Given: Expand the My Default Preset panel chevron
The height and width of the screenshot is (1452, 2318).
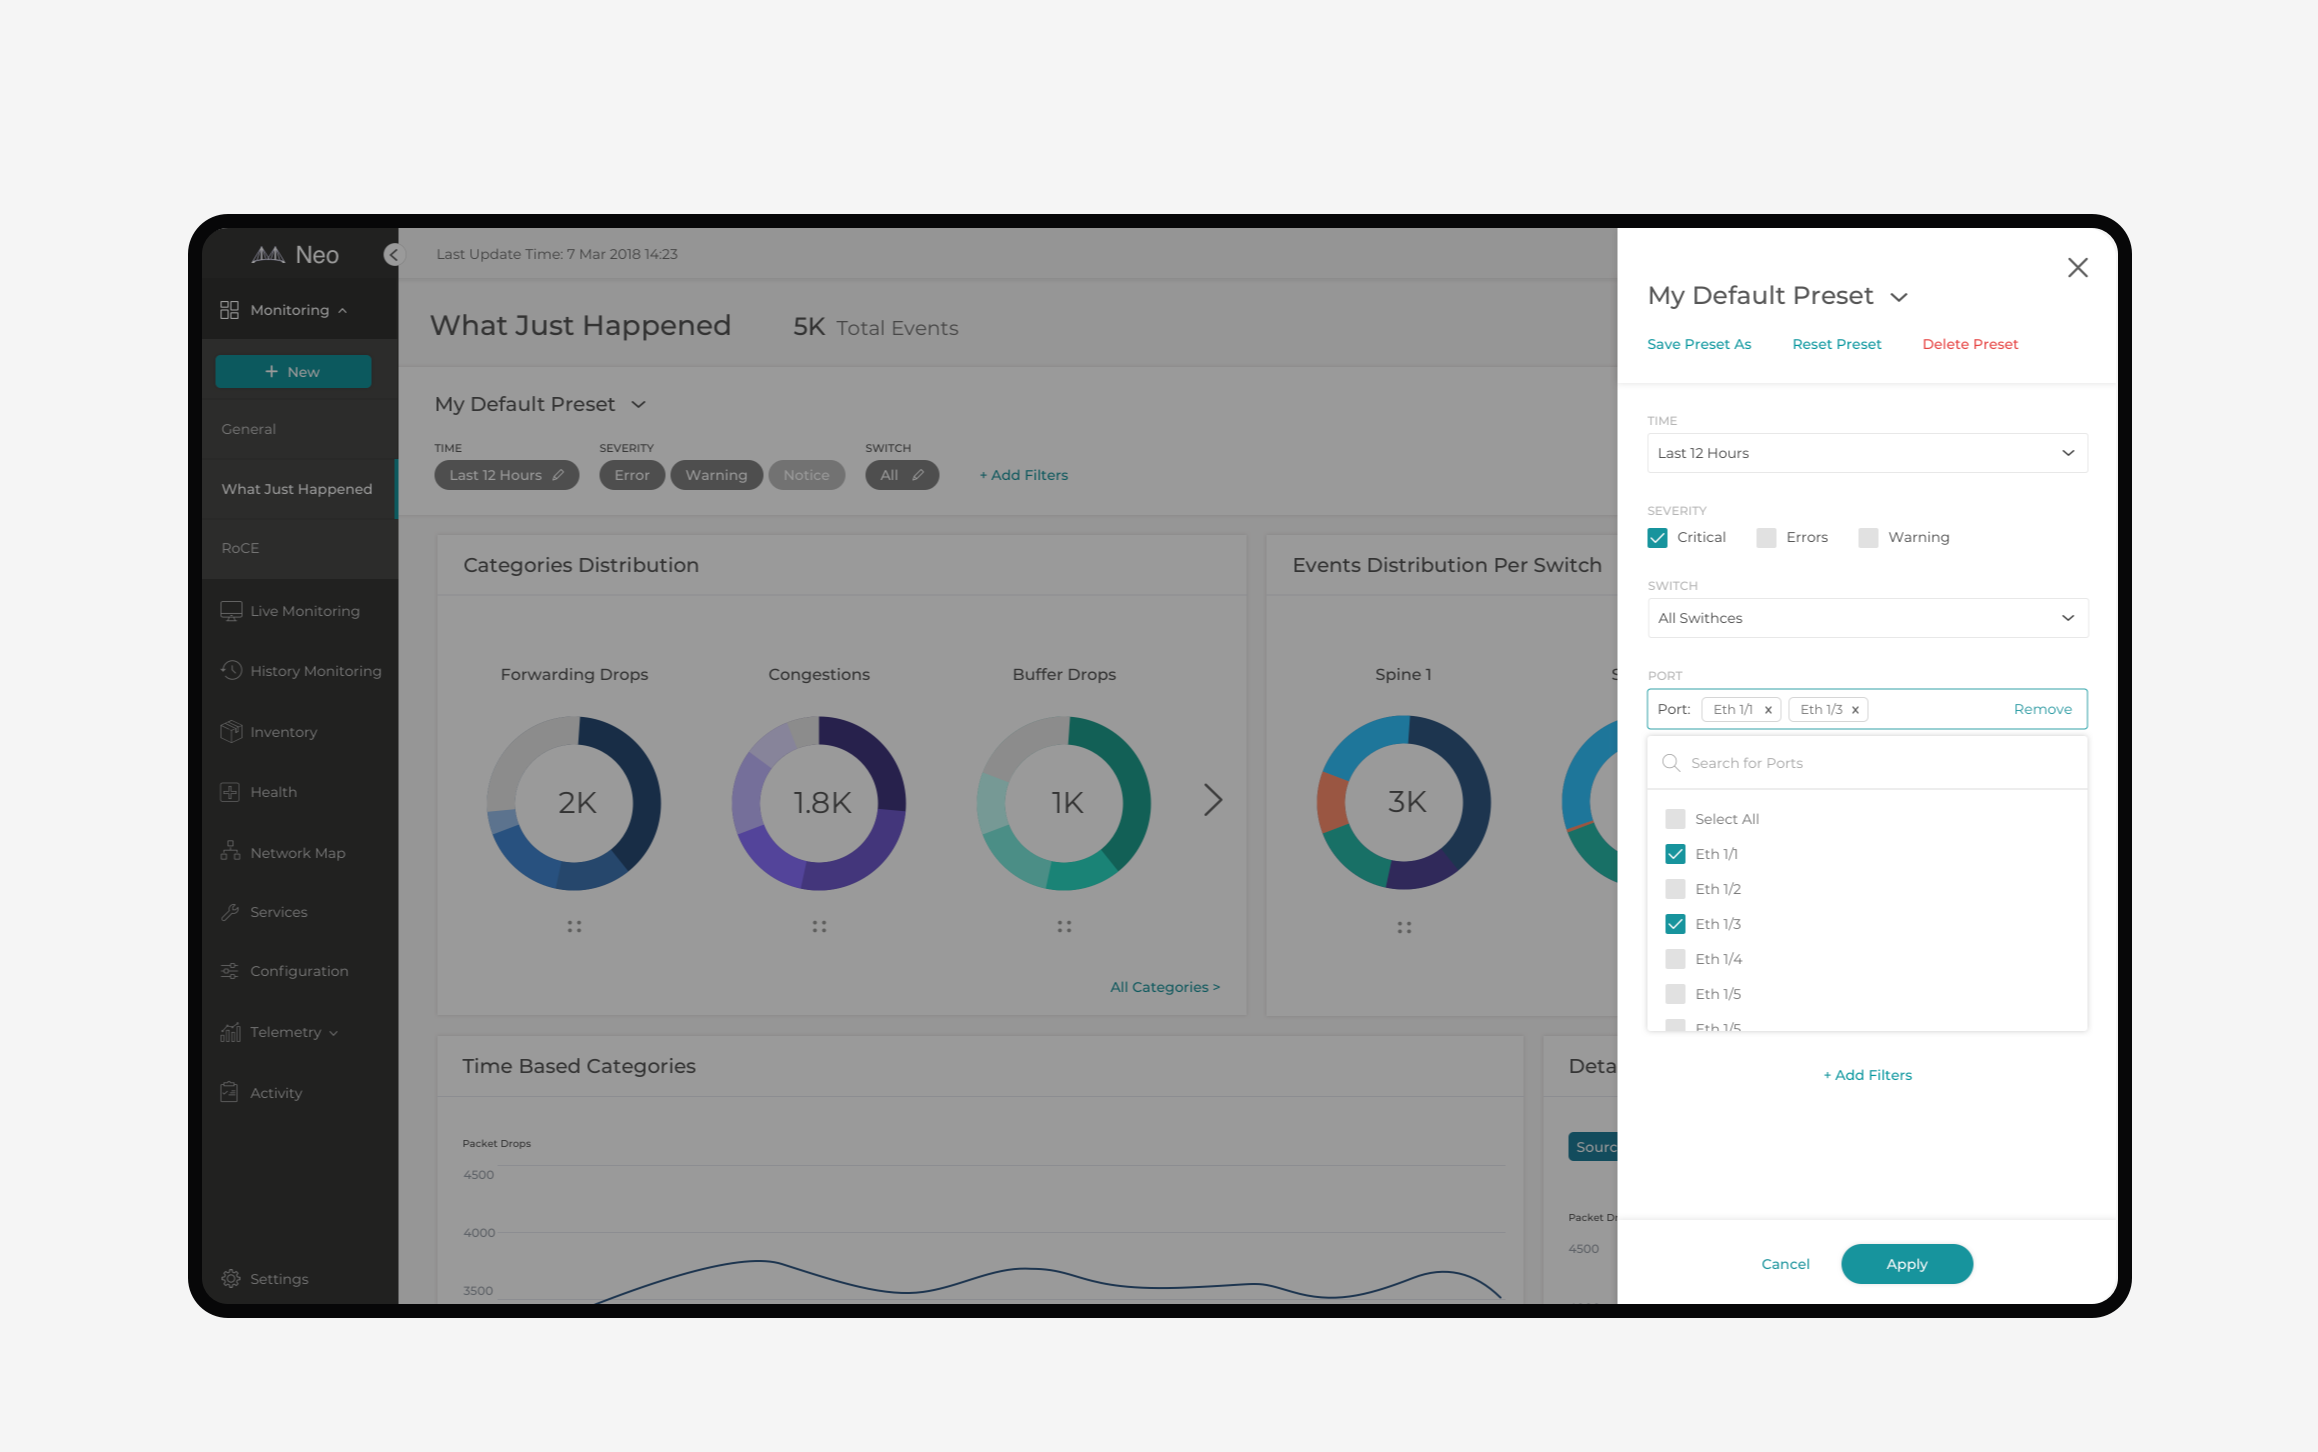Looking at the screenshot, I should [1899, 297].
